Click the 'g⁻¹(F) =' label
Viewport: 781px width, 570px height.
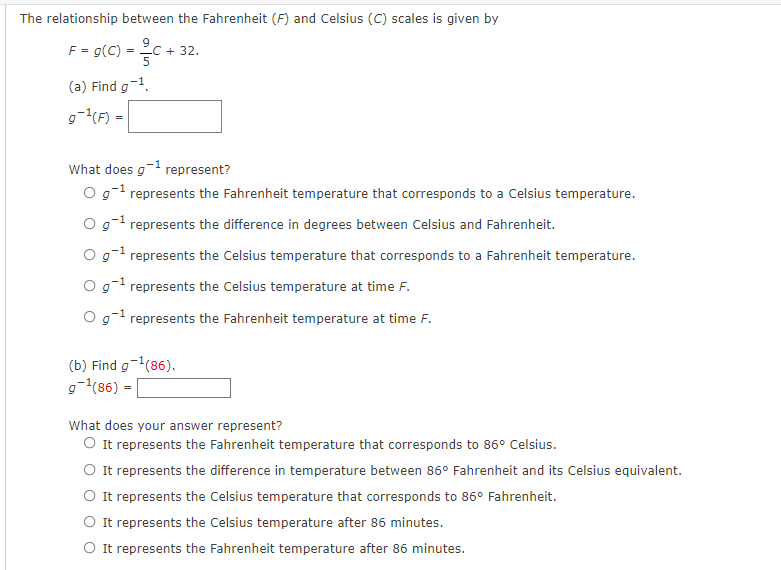click(95, 117)
